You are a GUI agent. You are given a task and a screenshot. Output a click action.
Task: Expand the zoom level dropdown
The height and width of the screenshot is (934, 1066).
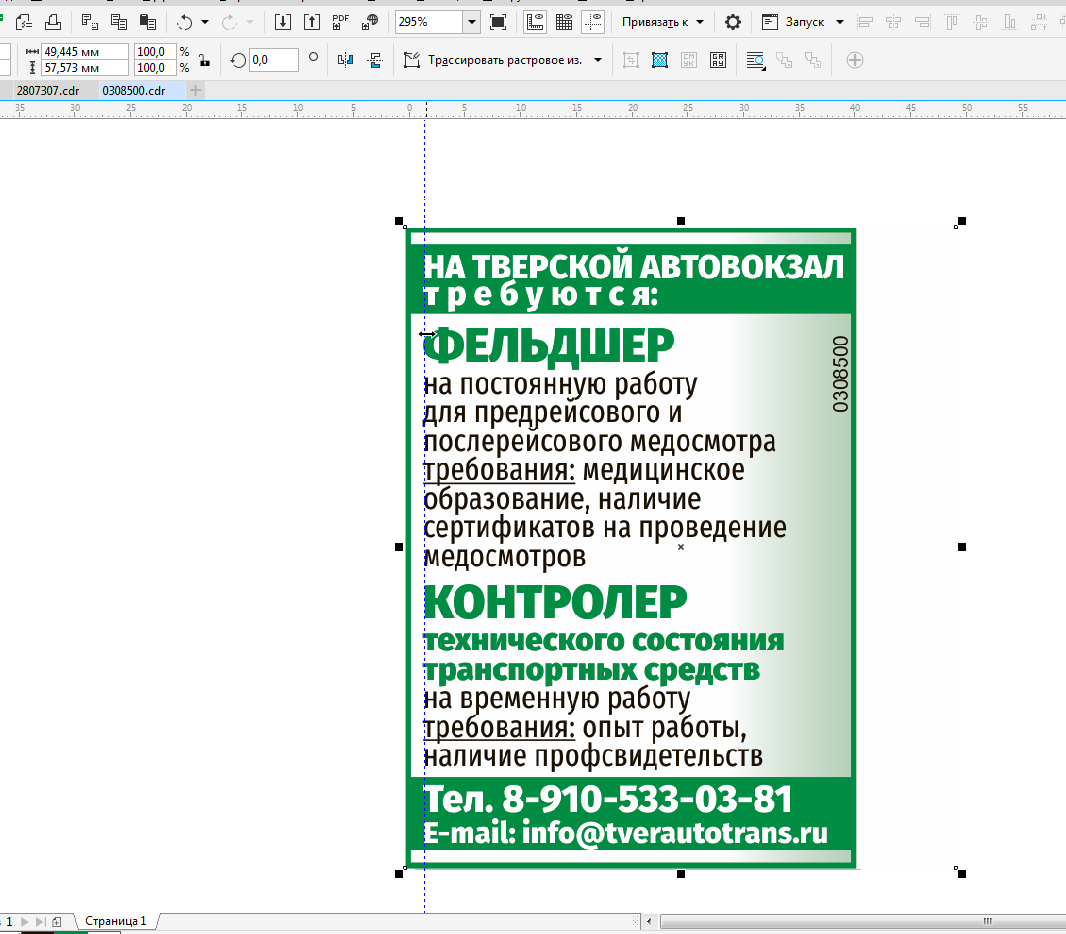pyautogui.click(x=472, y=22)
